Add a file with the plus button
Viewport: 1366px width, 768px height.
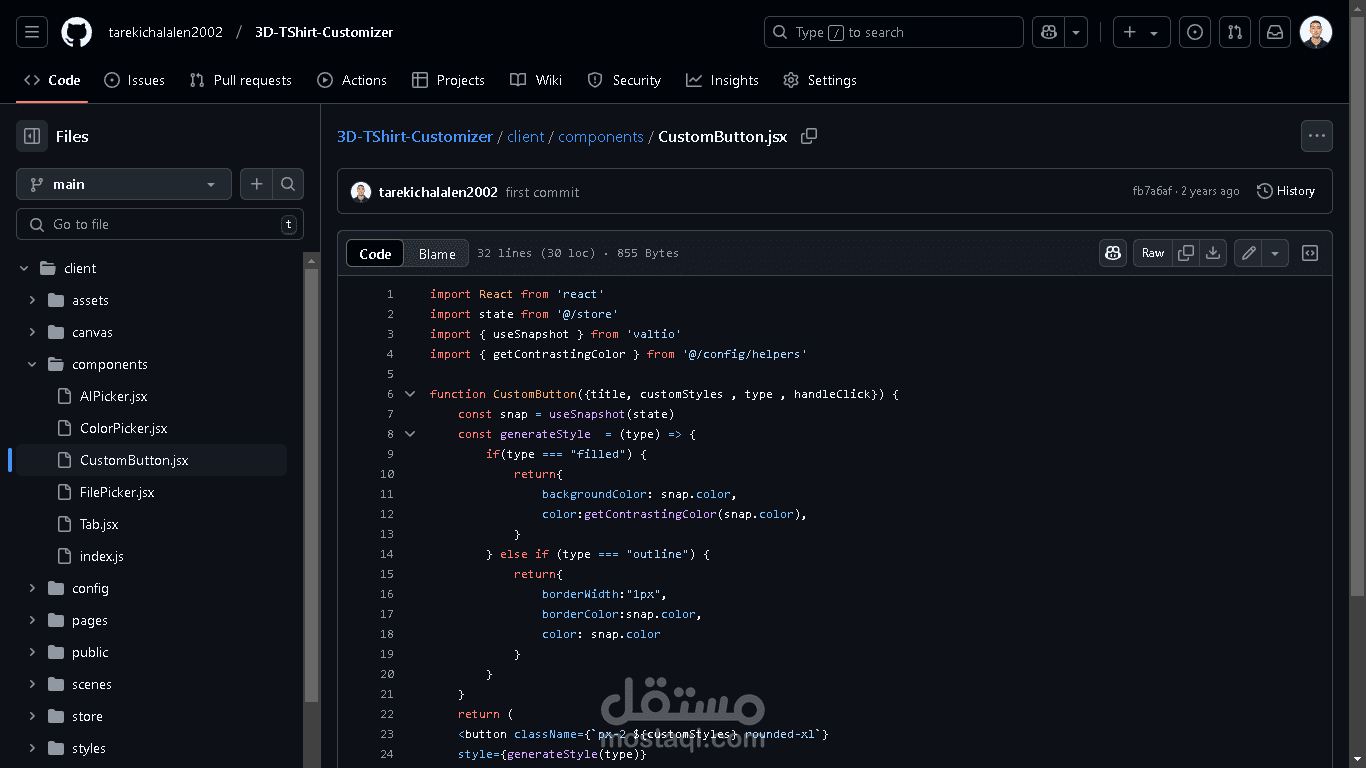point(256,184)
